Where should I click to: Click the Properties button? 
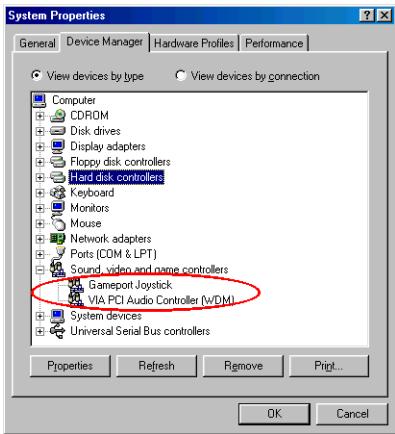[x=70, y=366]
